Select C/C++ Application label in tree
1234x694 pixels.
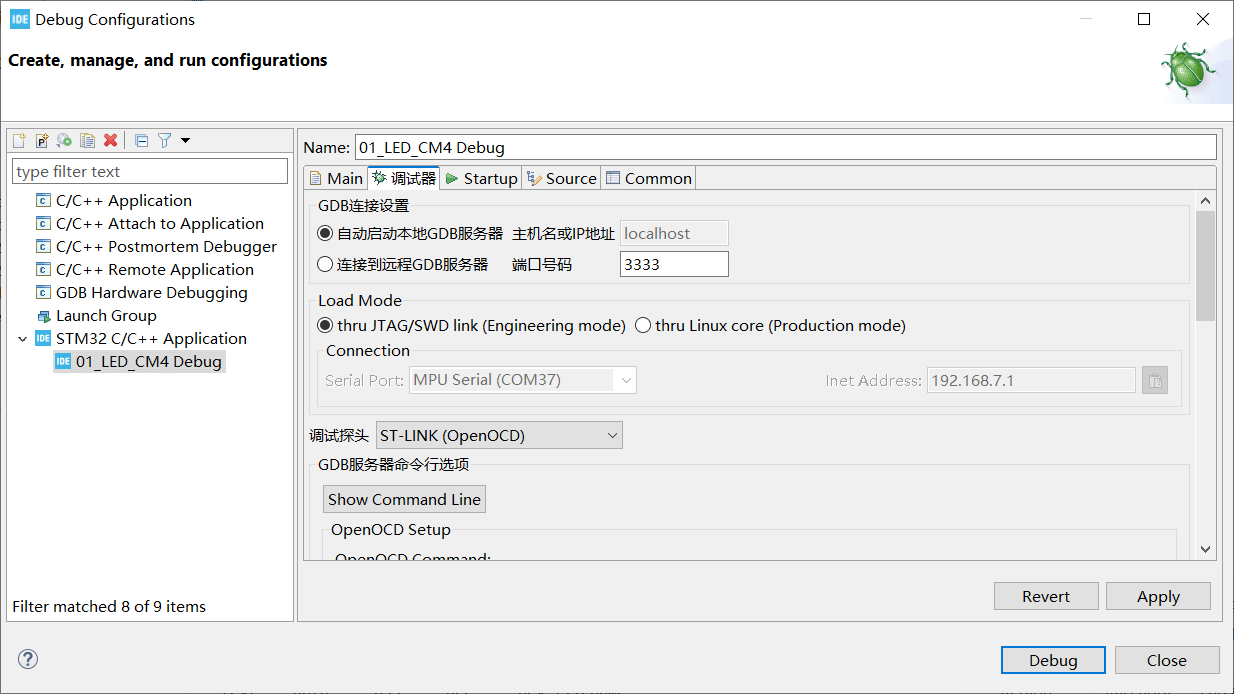pos(124,201)
